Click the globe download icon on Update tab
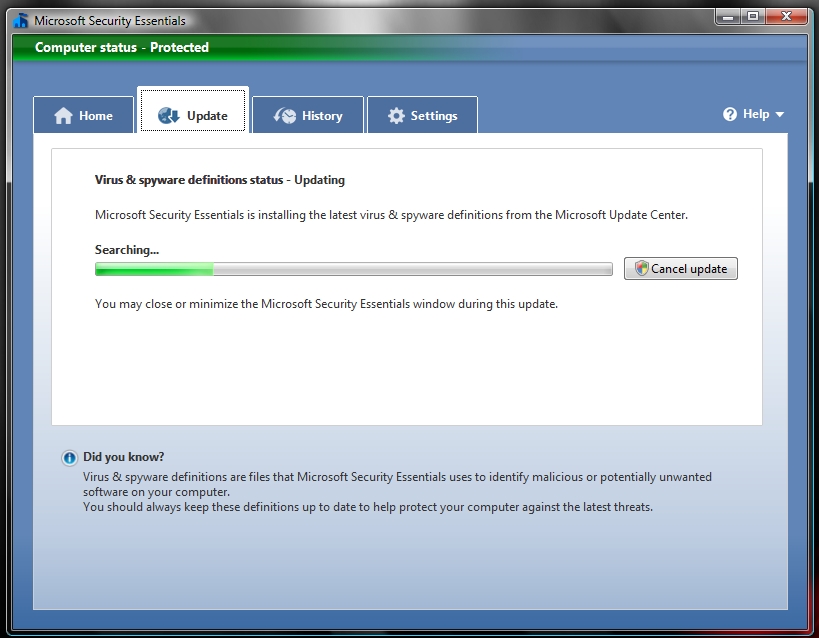The image size is (819, 638). 168,115
